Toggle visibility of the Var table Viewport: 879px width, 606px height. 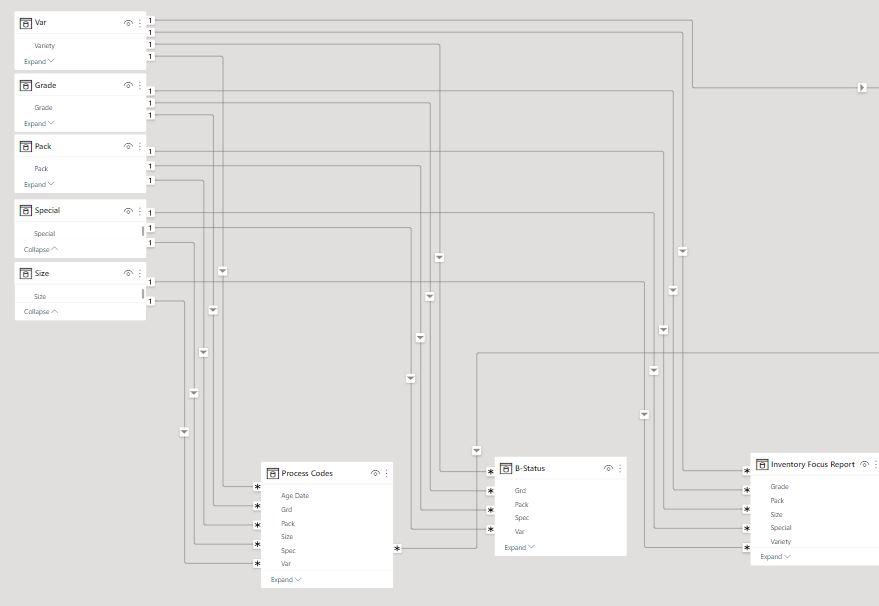click(128, 23)
